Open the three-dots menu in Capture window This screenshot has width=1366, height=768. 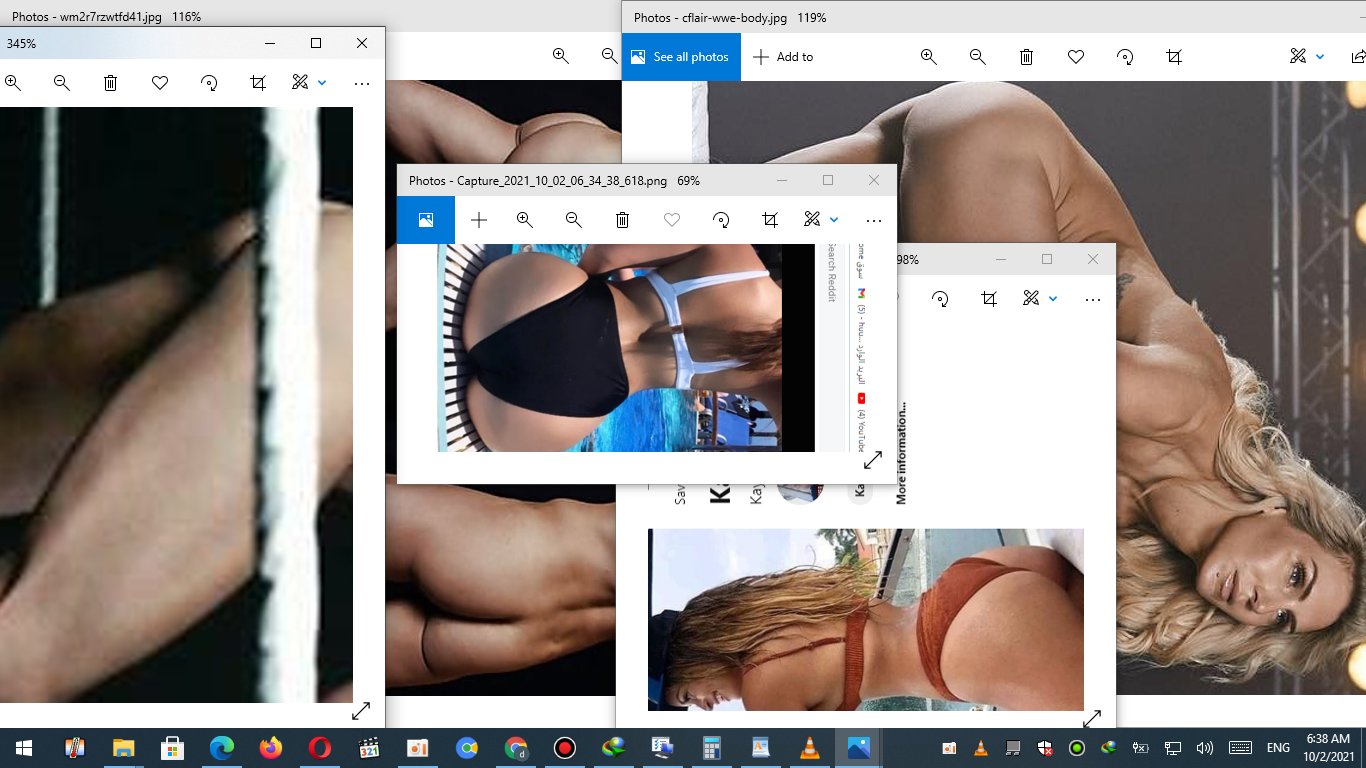[x=873, y=220]
